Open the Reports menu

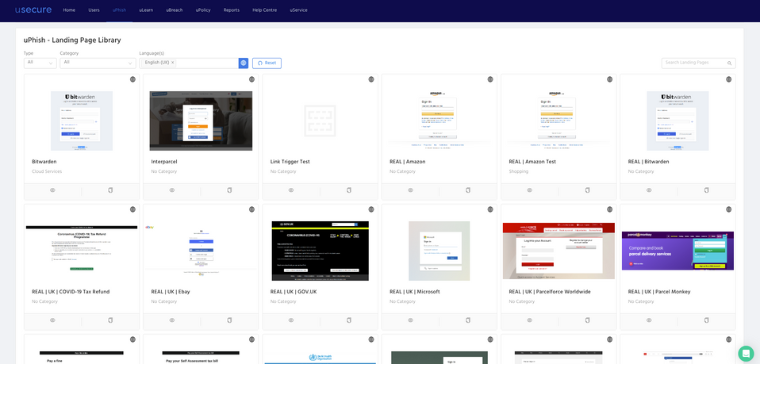pyautogui.click(x=232, y=10)
